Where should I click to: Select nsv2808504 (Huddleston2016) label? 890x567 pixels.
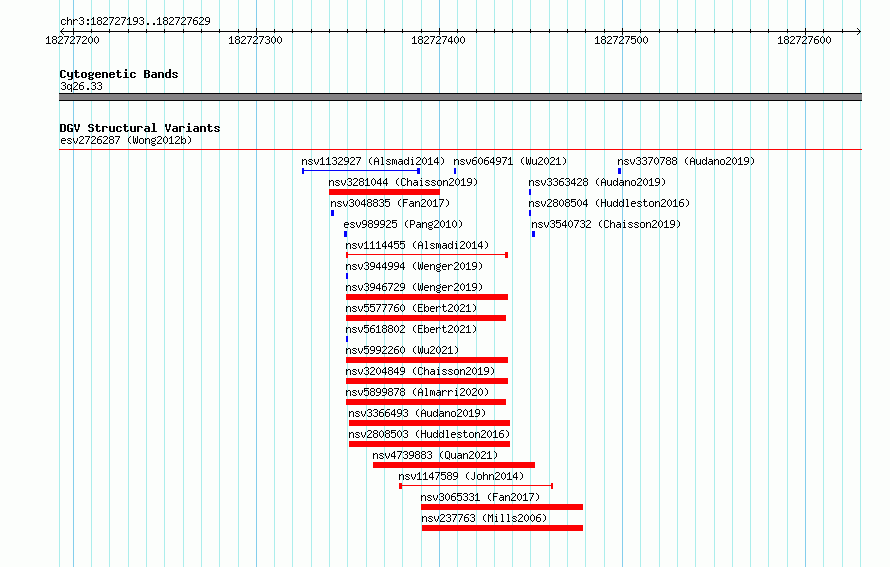pos(609,203)
